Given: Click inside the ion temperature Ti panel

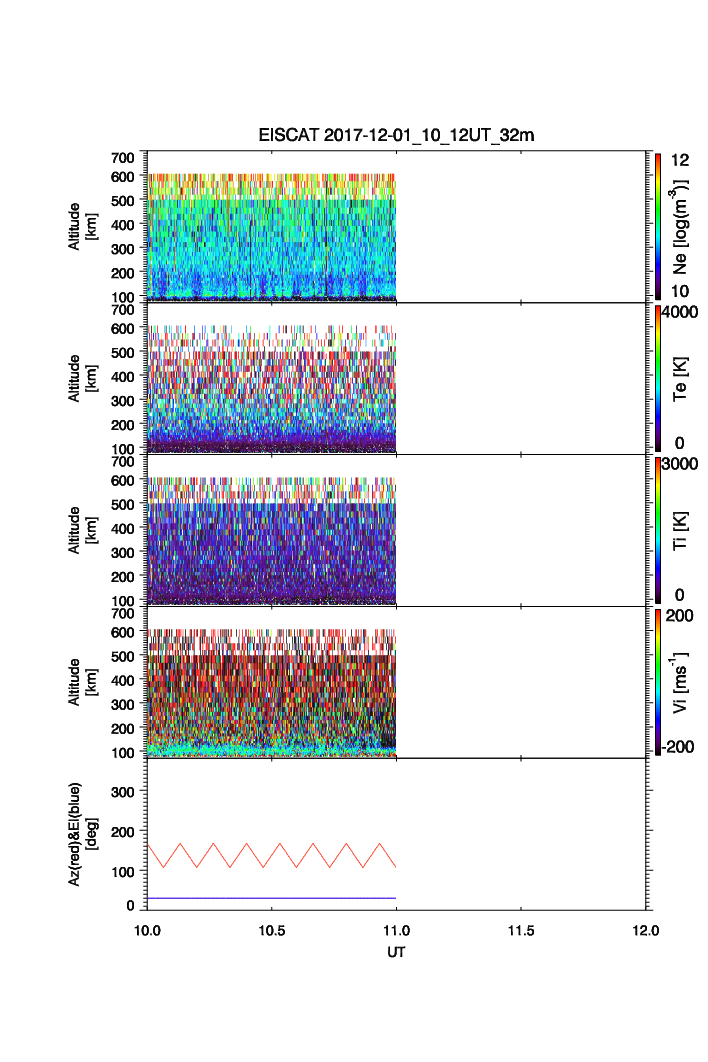Looking at the screenshot, I should tap(271, 540).
